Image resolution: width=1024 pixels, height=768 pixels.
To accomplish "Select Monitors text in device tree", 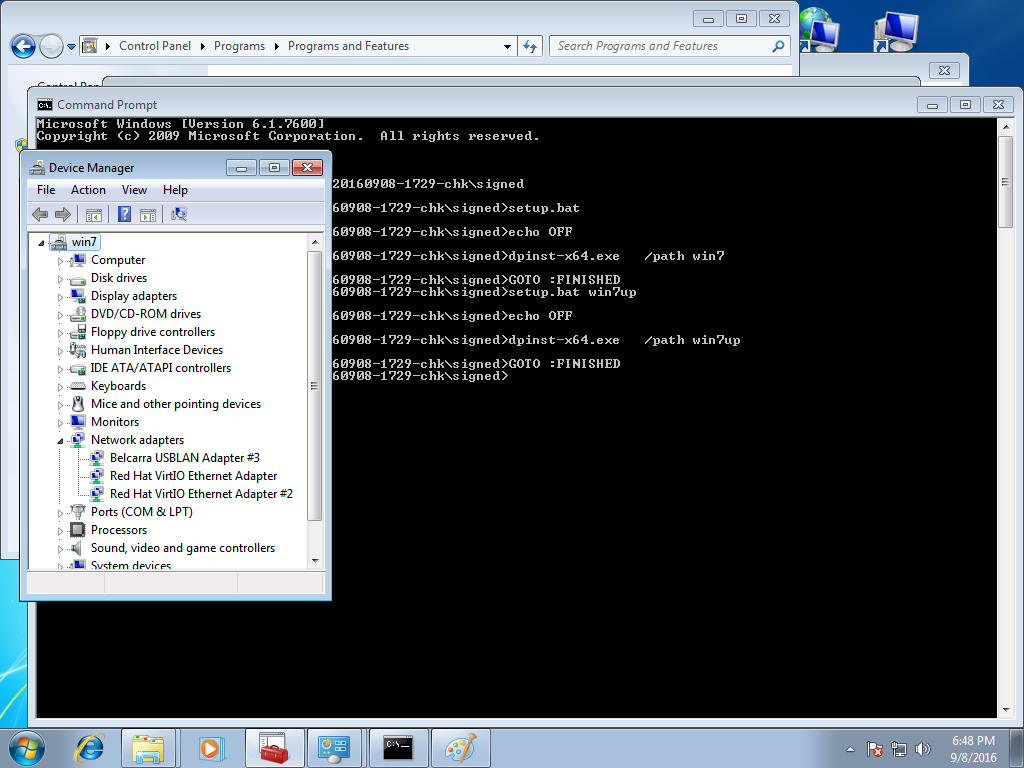I will pyautogui.click(x=115, y=422).
